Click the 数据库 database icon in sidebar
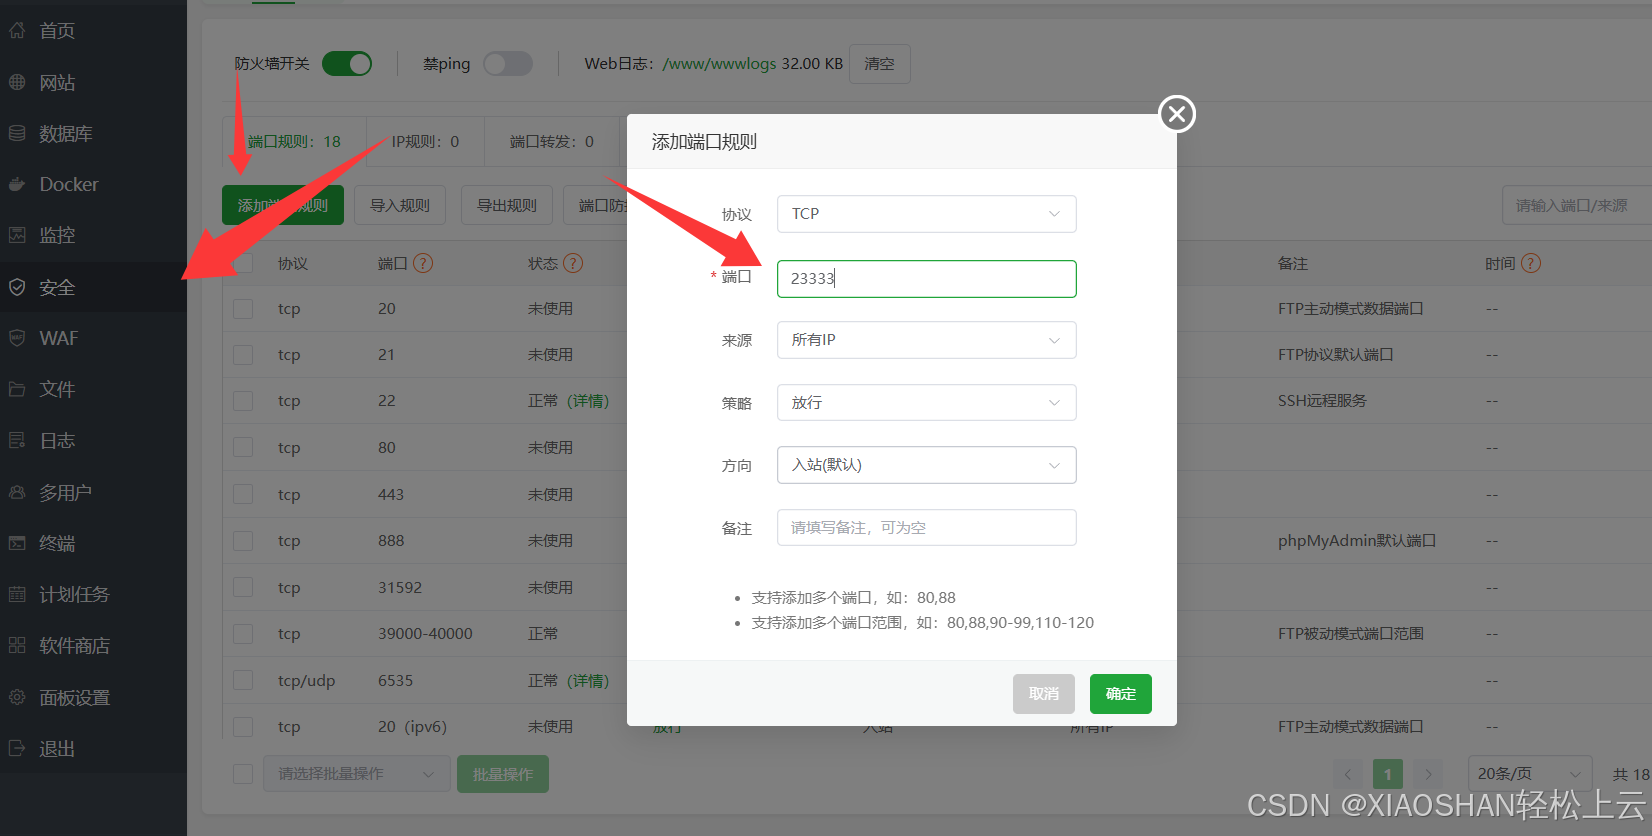 [17, 133]
